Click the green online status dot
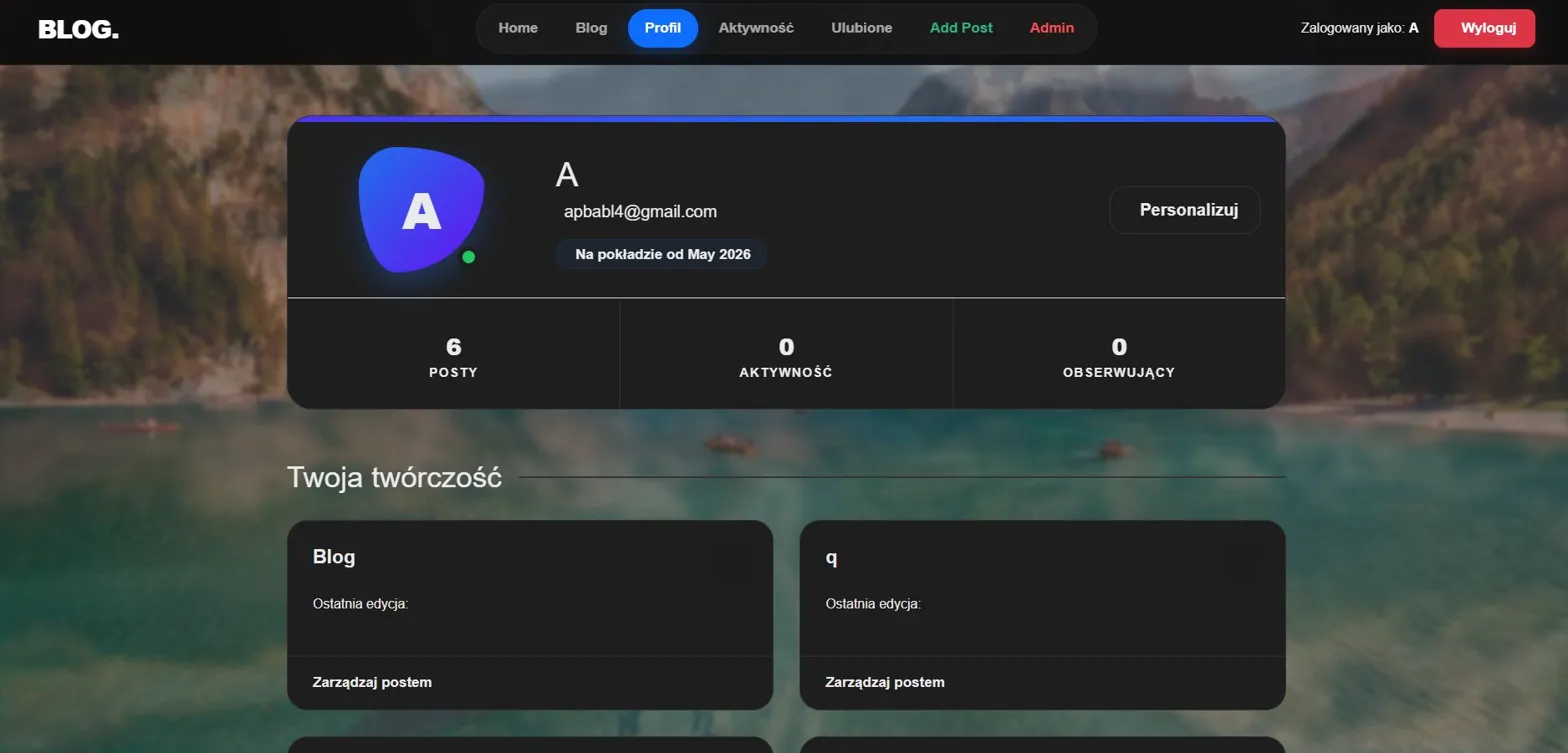Screen dimensions: 1568x753 (468, 257)
